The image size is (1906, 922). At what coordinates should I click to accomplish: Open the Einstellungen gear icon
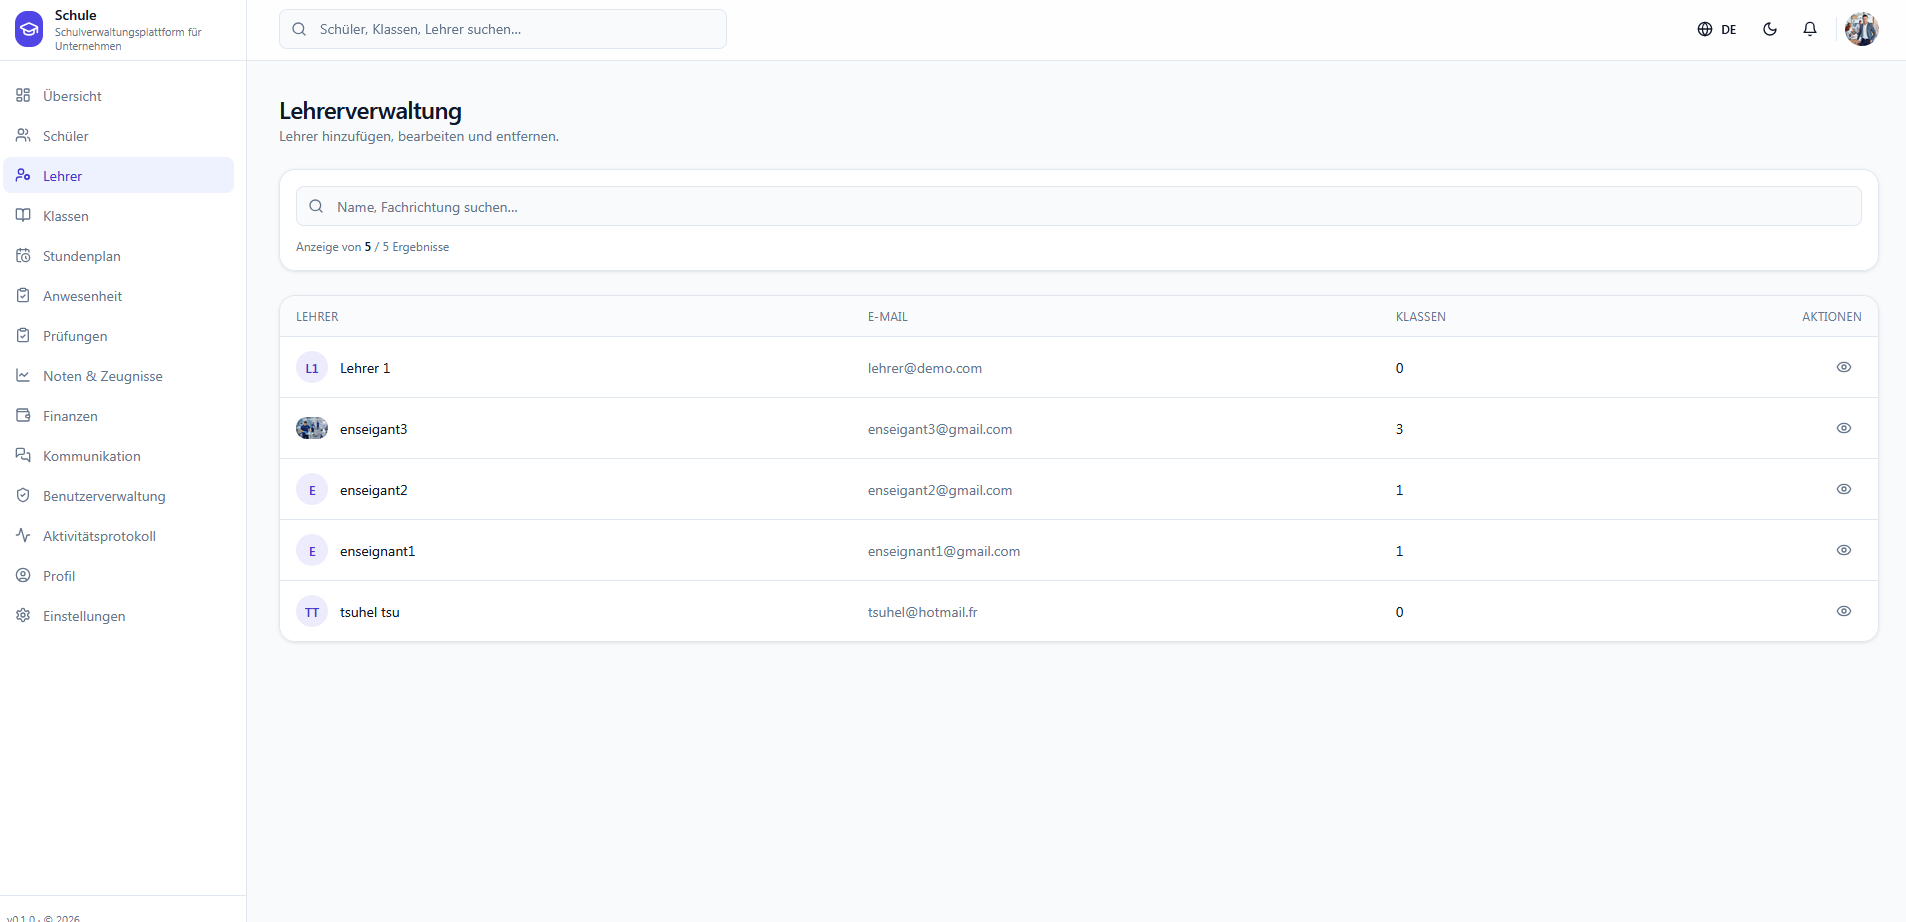(23, 615)
